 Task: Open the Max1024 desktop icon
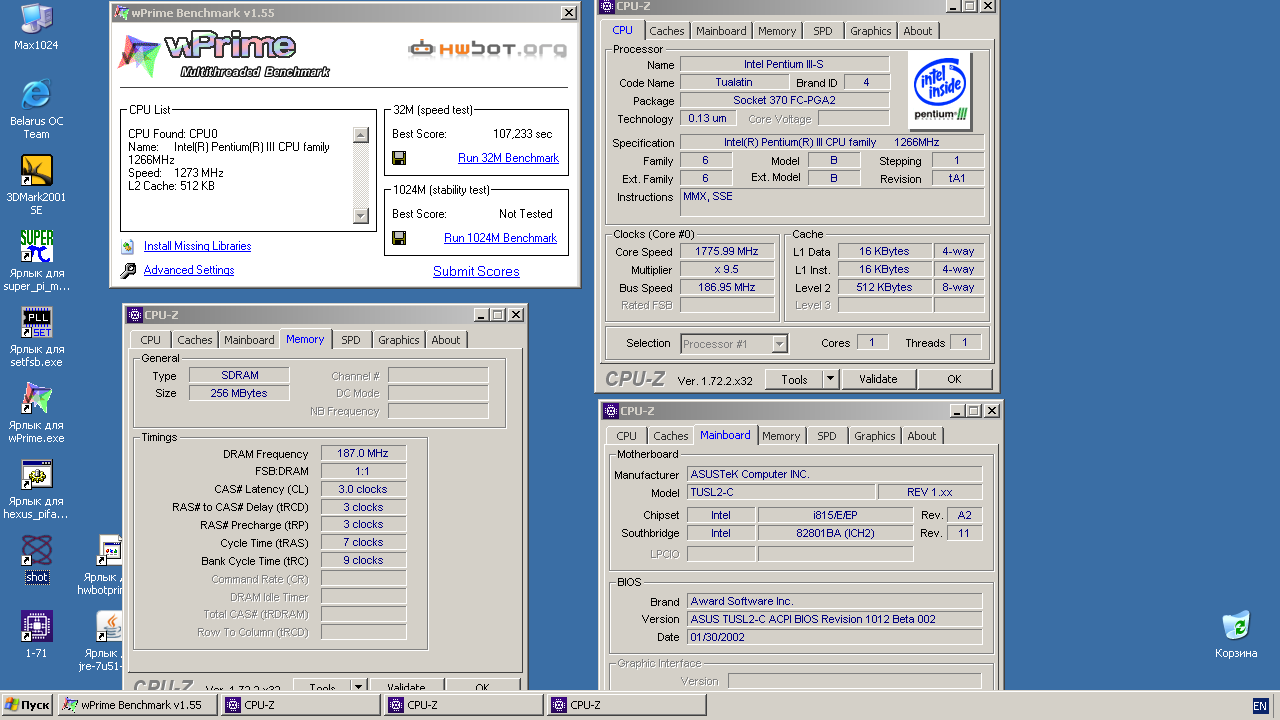pos(36,18)
